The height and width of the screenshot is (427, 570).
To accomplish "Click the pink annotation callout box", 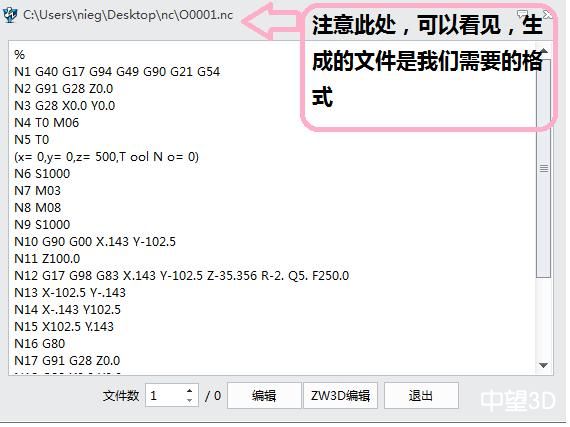I will coord(428,65).
